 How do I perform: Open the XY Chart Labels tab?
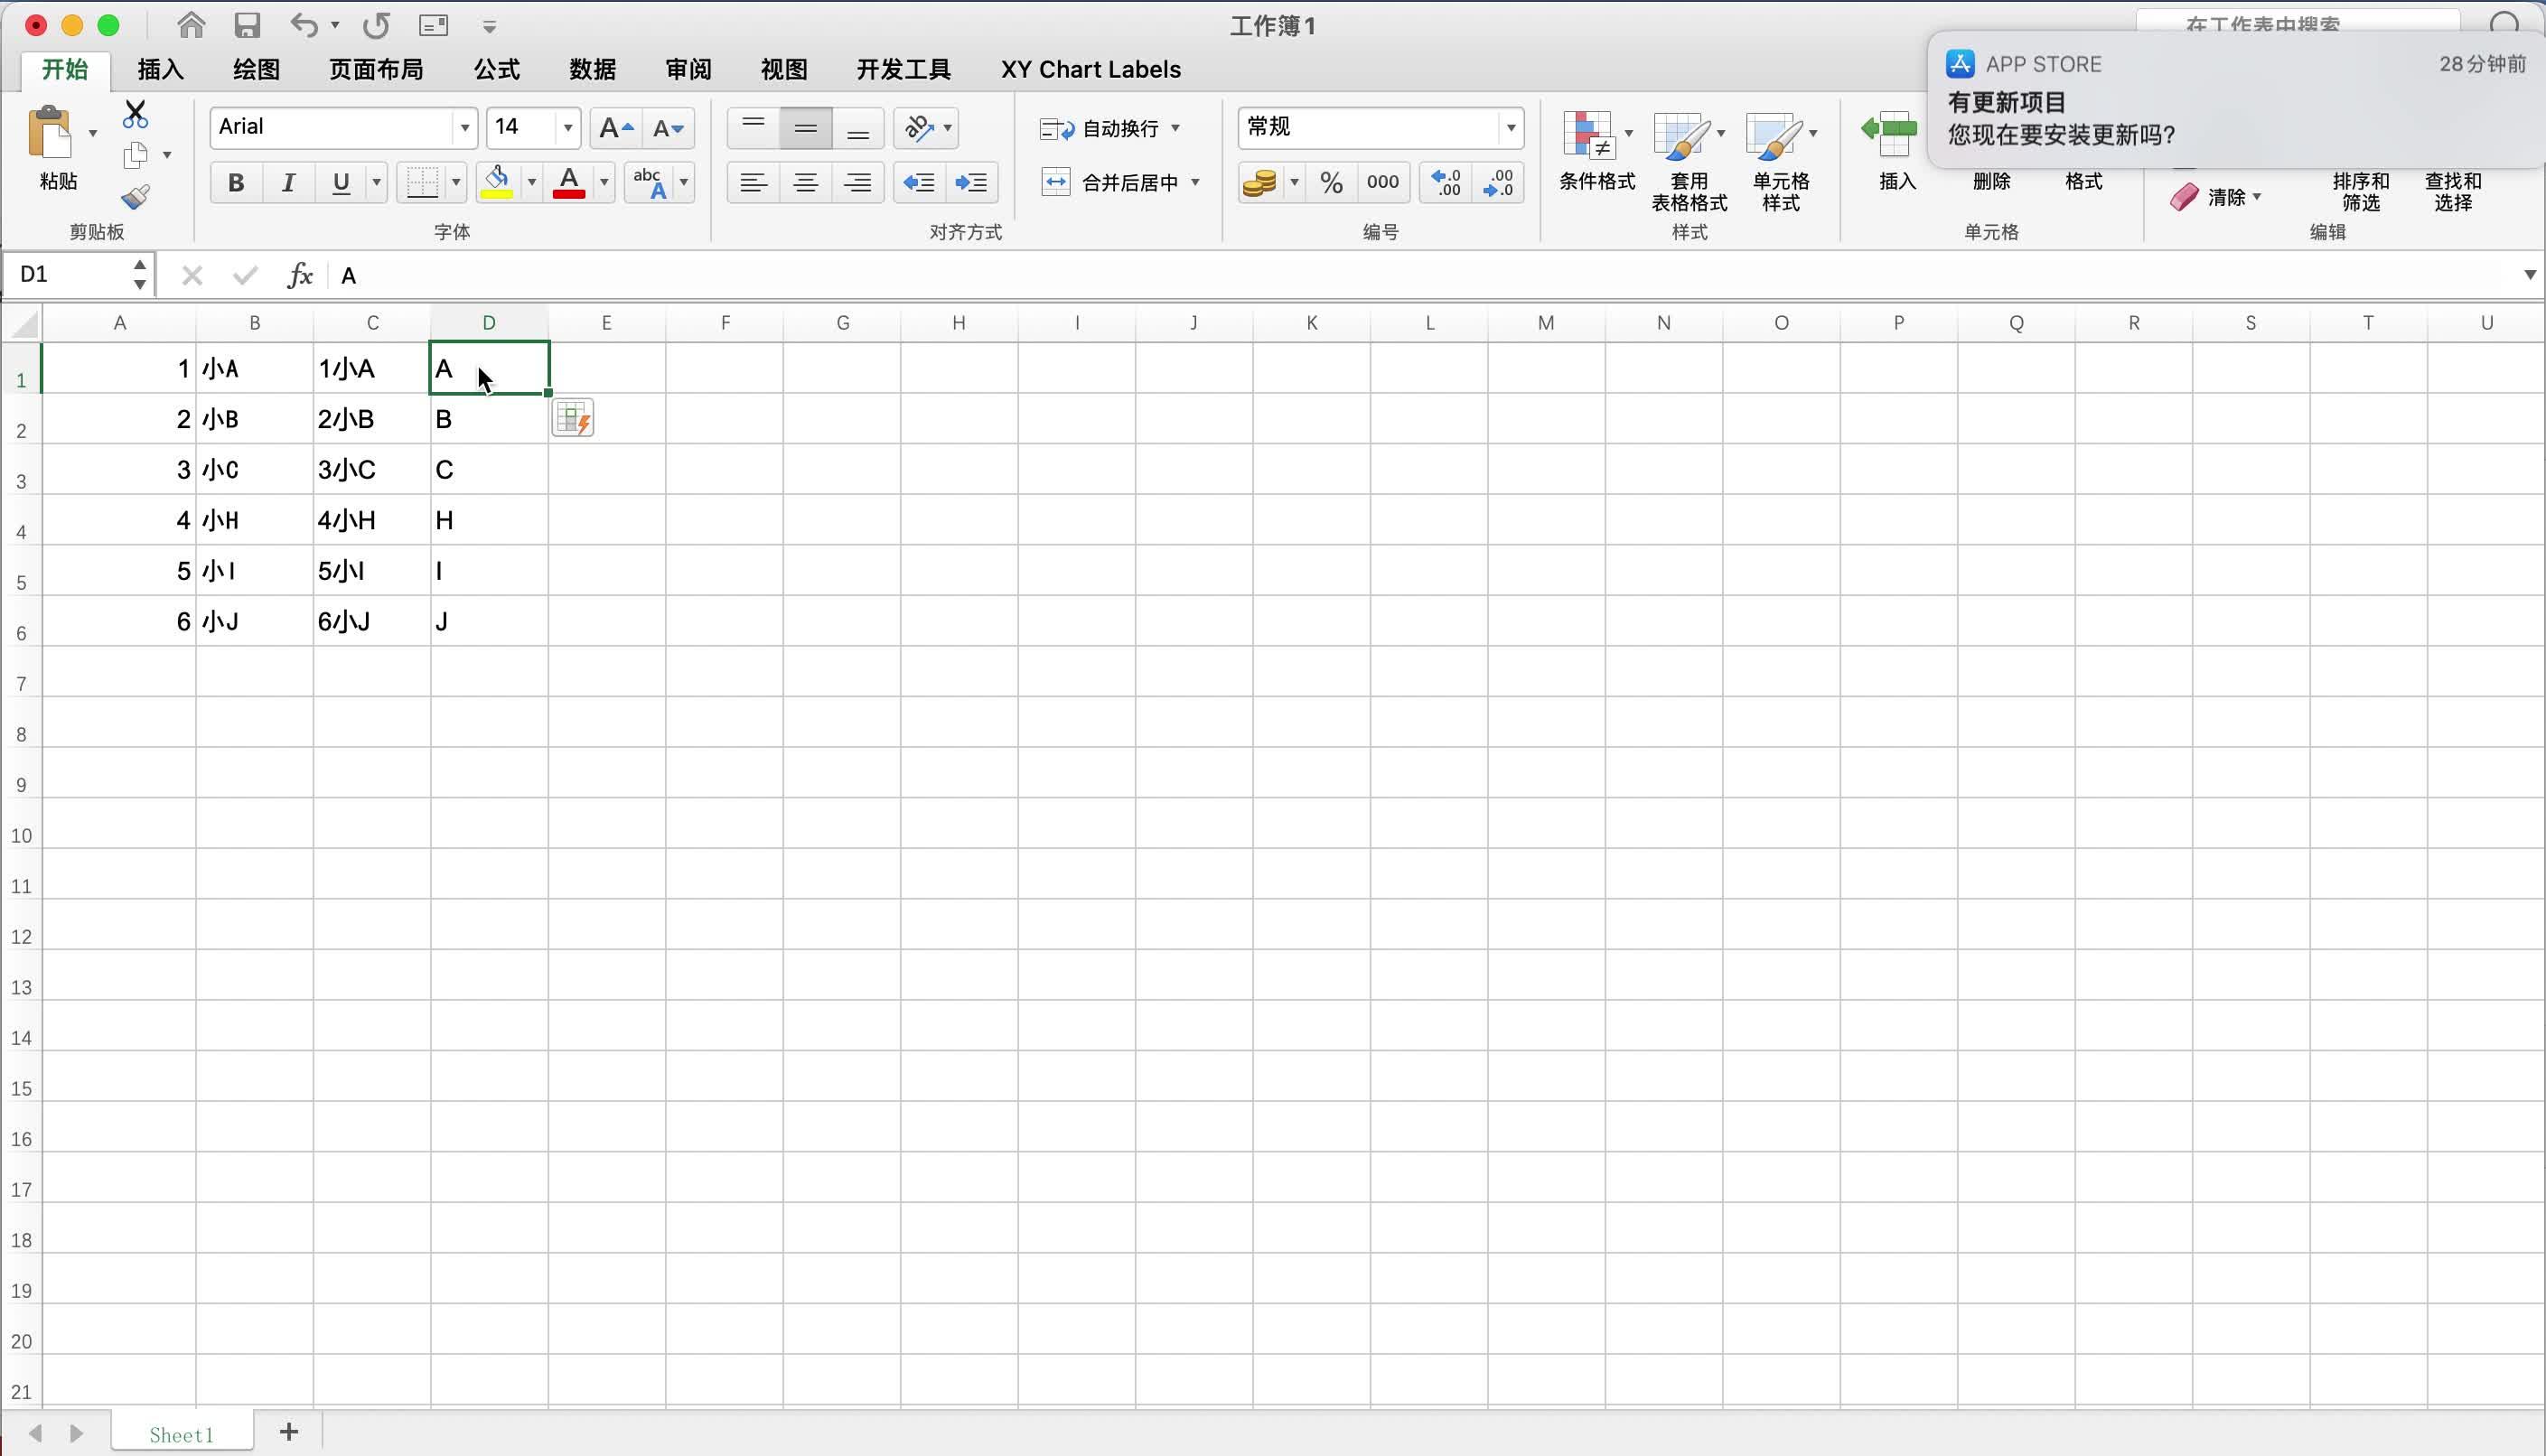[x=1091, y=69]
